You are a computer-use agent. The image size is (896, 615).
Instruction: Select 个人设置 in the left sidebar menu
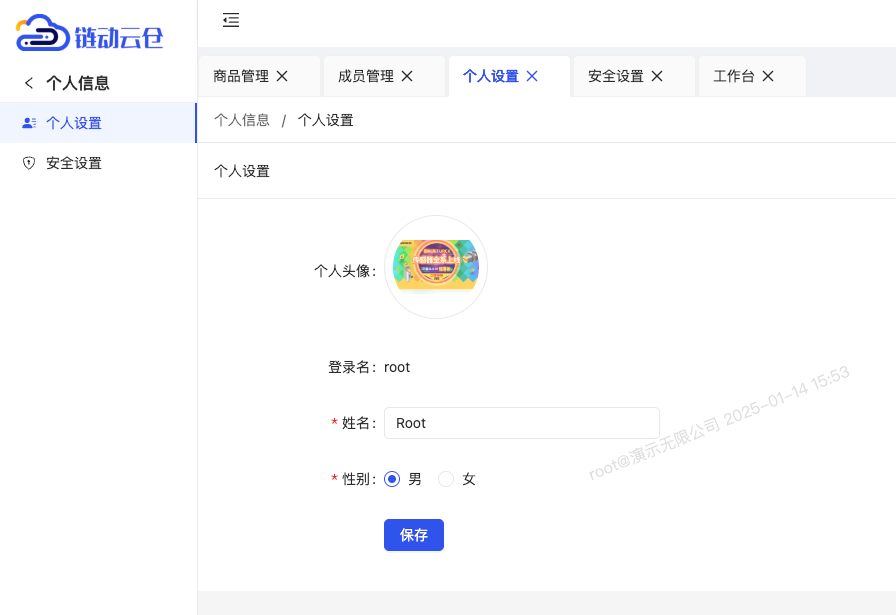75,123
